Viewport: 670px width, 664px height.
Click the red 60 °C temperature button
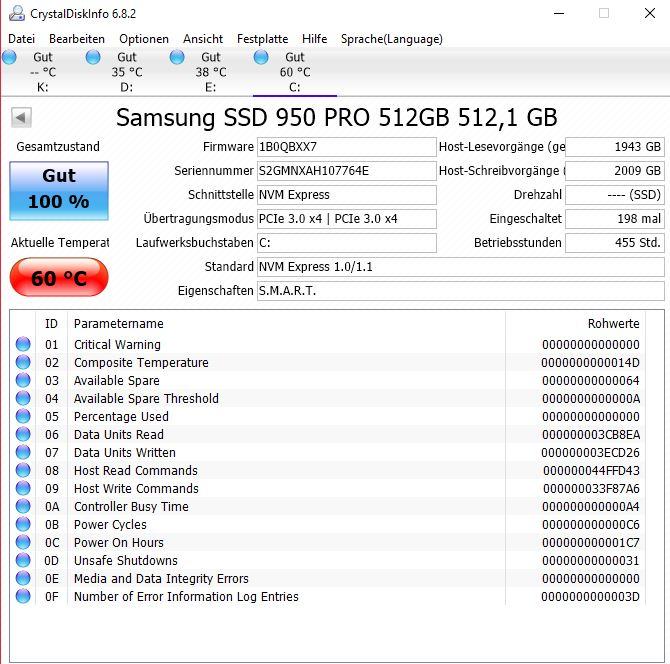pos(59,277)
